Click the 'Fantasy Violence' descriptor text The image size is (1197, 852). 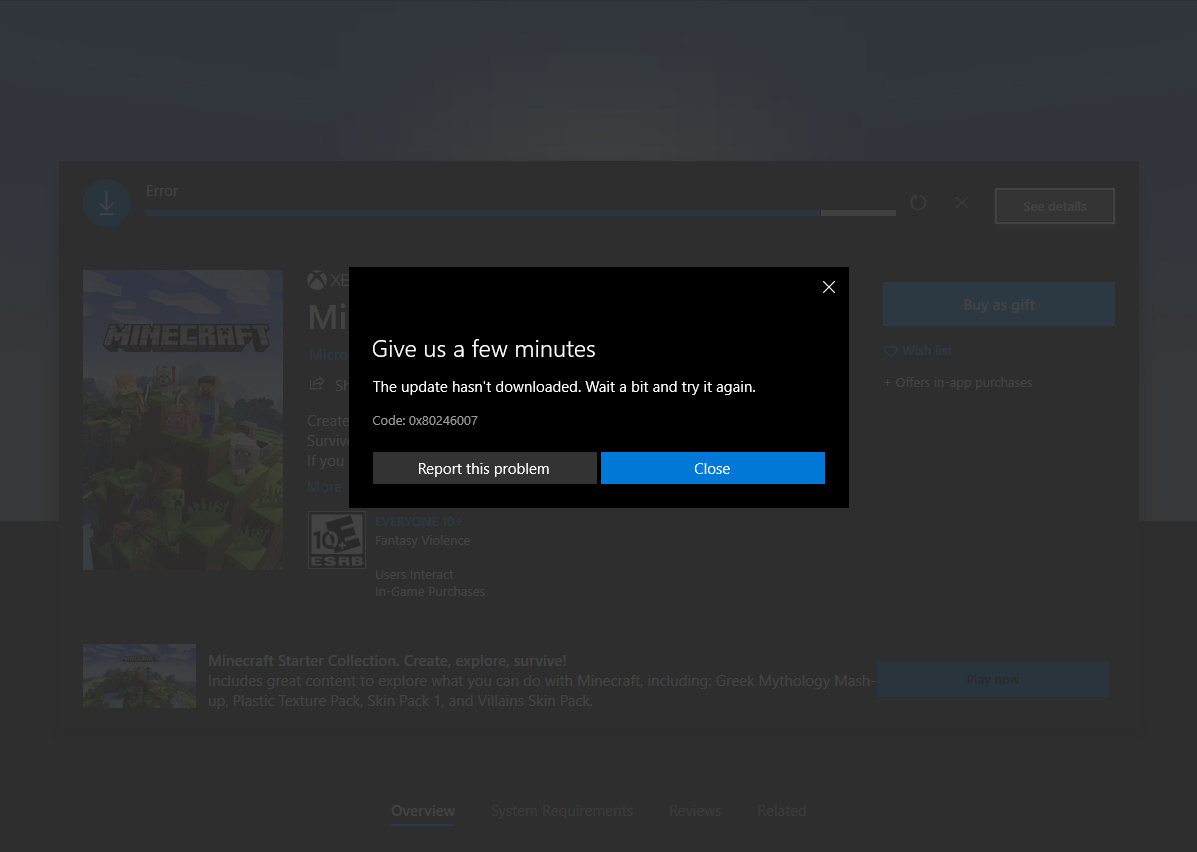click(422, 541)
